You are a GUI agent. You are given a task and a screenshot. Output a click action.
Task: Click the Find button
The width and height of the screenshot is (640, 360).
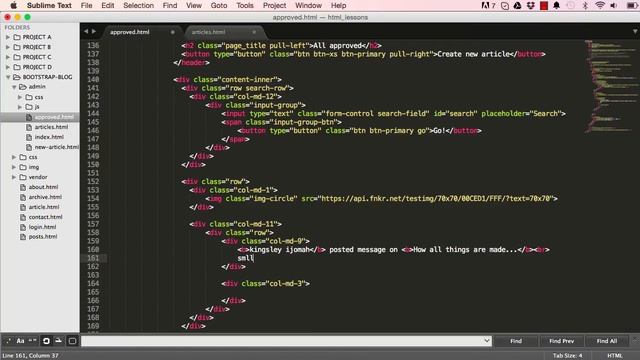tap(516, 341)
